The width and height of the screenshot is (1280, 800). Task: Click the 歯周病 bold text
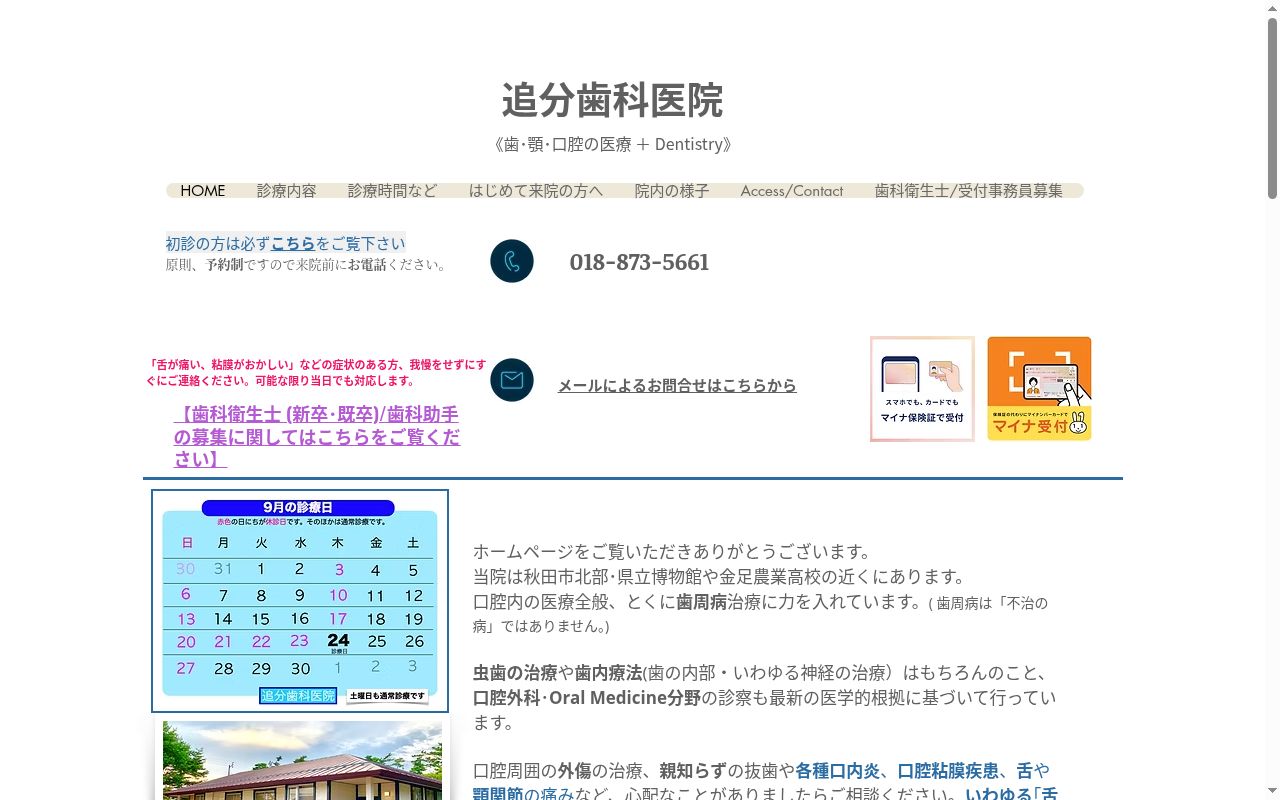coord(701,601)
